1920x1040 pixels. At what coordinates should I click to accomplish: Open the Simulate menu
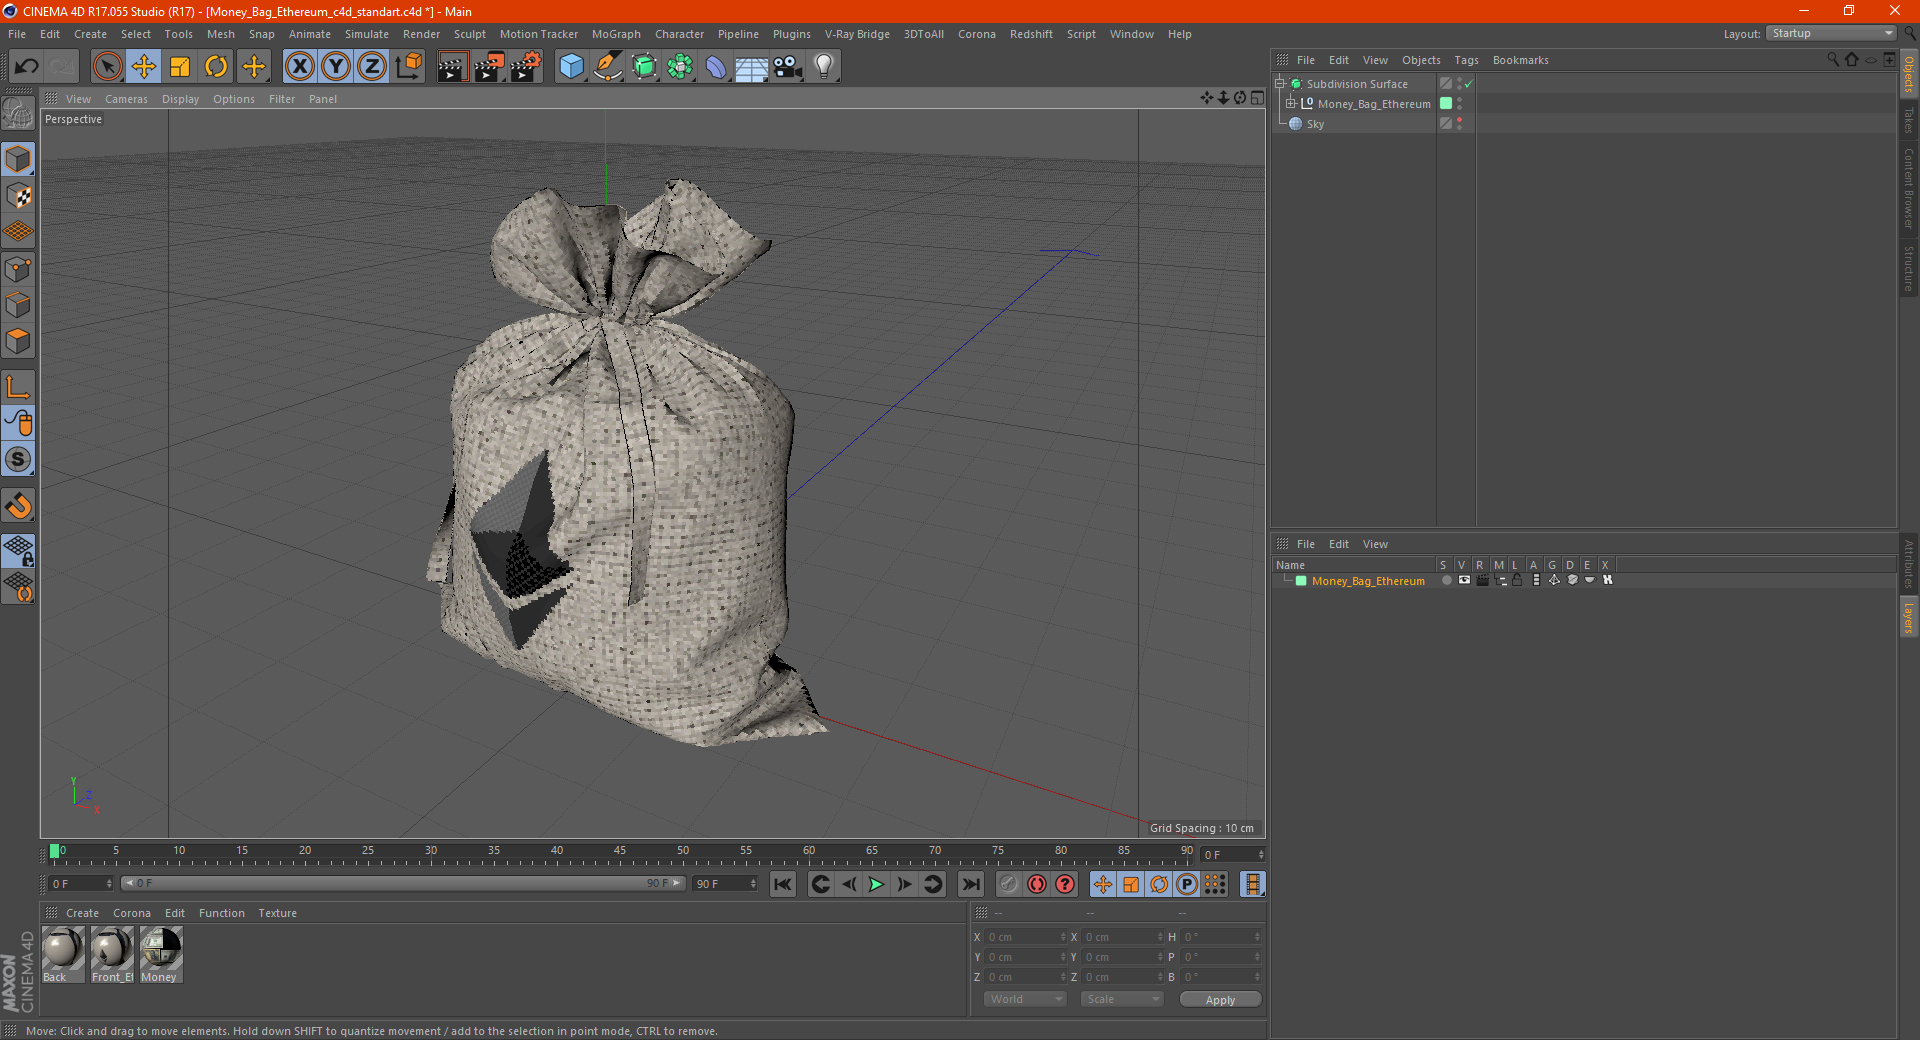click(x=367, y=34)
